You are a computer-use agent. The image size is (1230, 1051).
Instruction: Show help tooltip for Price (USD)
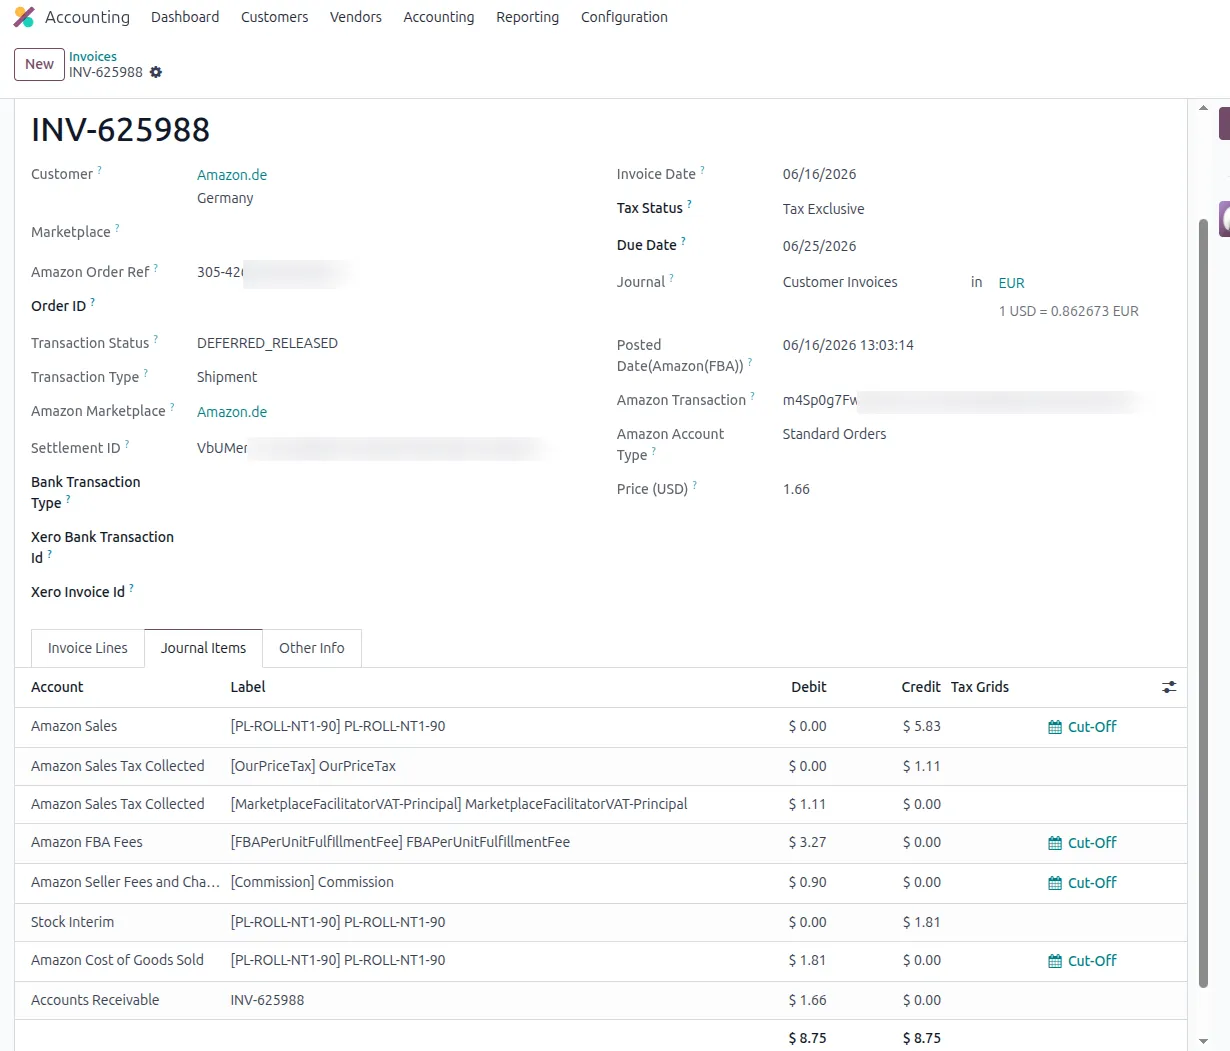(695, 485)
